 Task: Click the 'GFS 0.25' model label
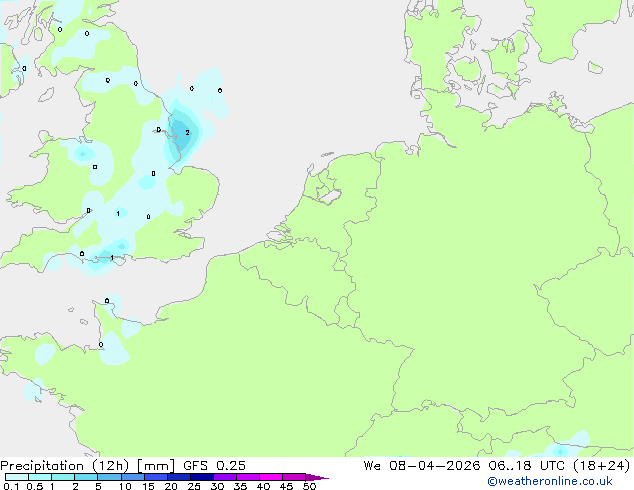pos(214,466)
